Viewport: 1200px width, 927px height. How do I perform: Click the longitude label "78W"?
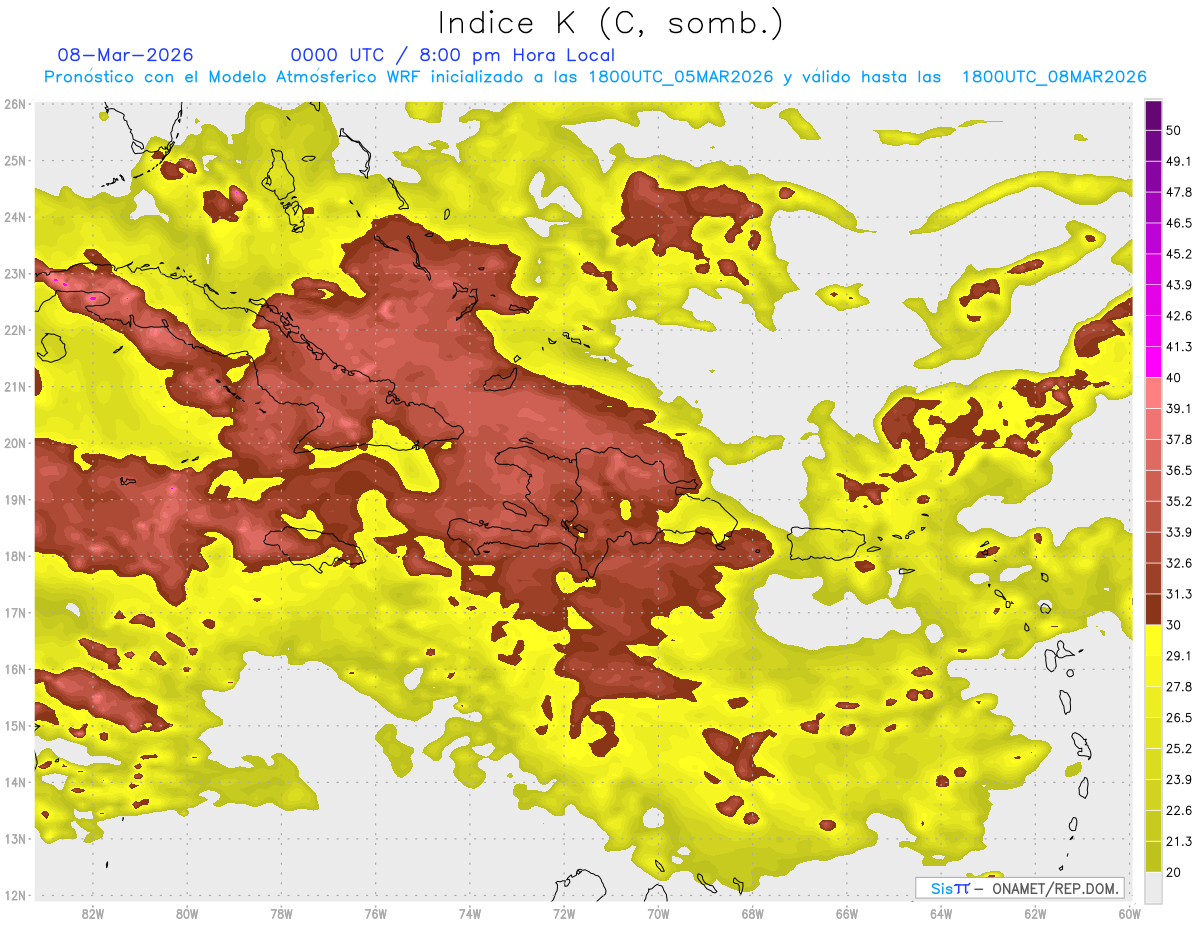[281, 914]
